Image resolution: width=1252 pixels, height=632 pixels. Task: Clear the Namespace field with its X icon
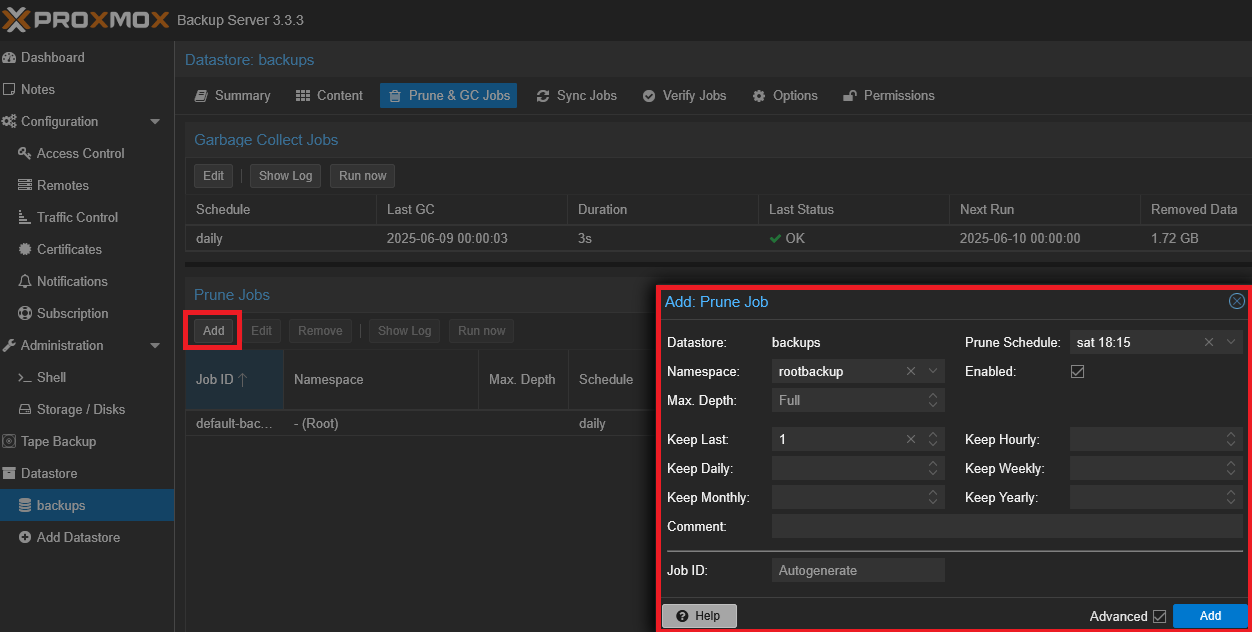[911, 372]
